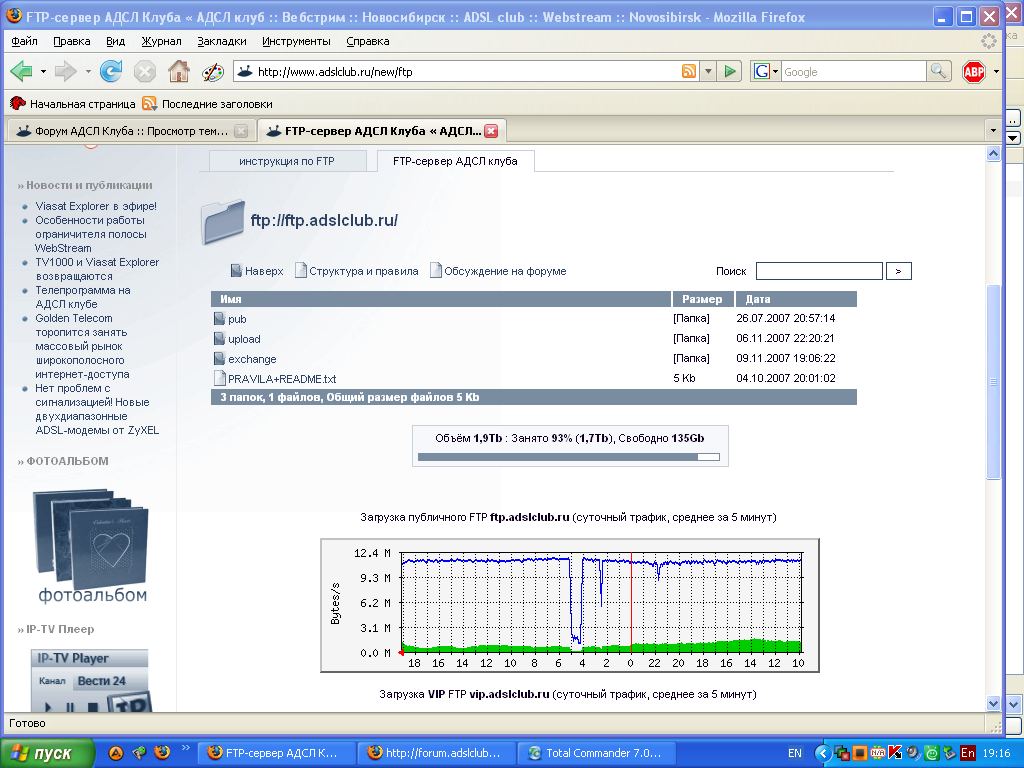This screenshot has height=768, width=1024.
Task: Open the pub folder
Action: click(x=237, y=319)
